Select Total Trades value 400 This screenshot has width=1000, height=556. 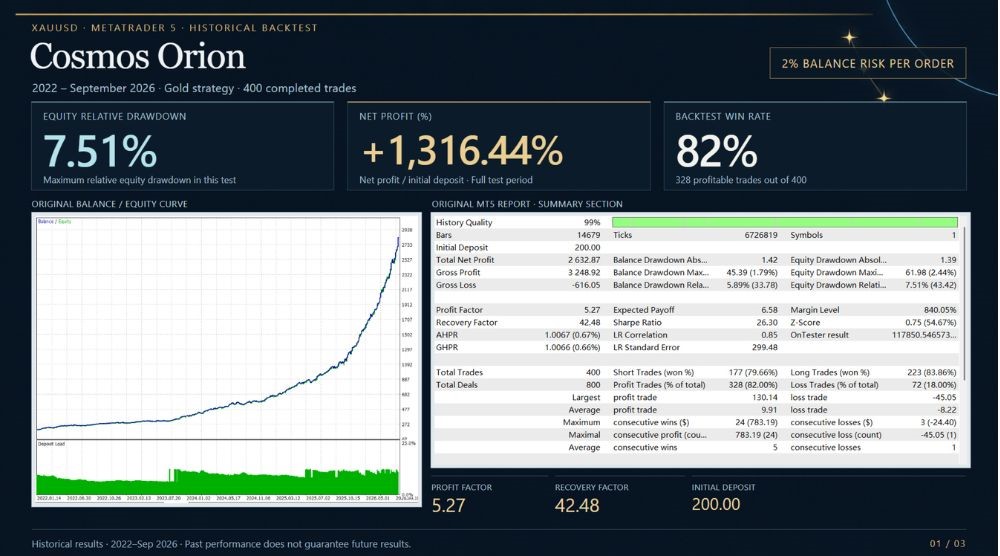pos(593,372)
